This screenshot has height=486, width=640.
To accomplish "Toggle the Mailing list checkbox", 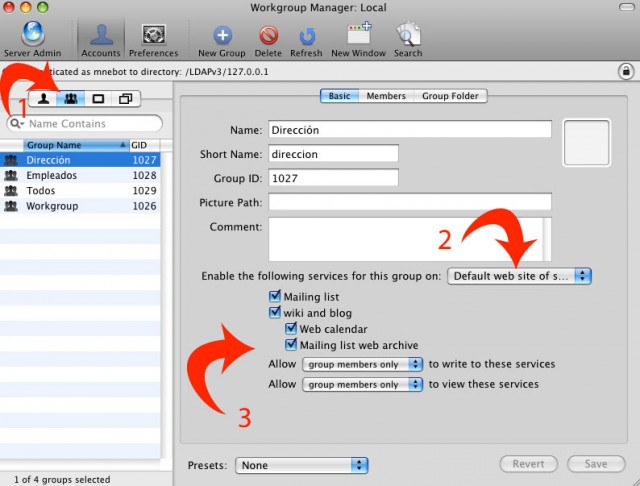I will [275, 296].
